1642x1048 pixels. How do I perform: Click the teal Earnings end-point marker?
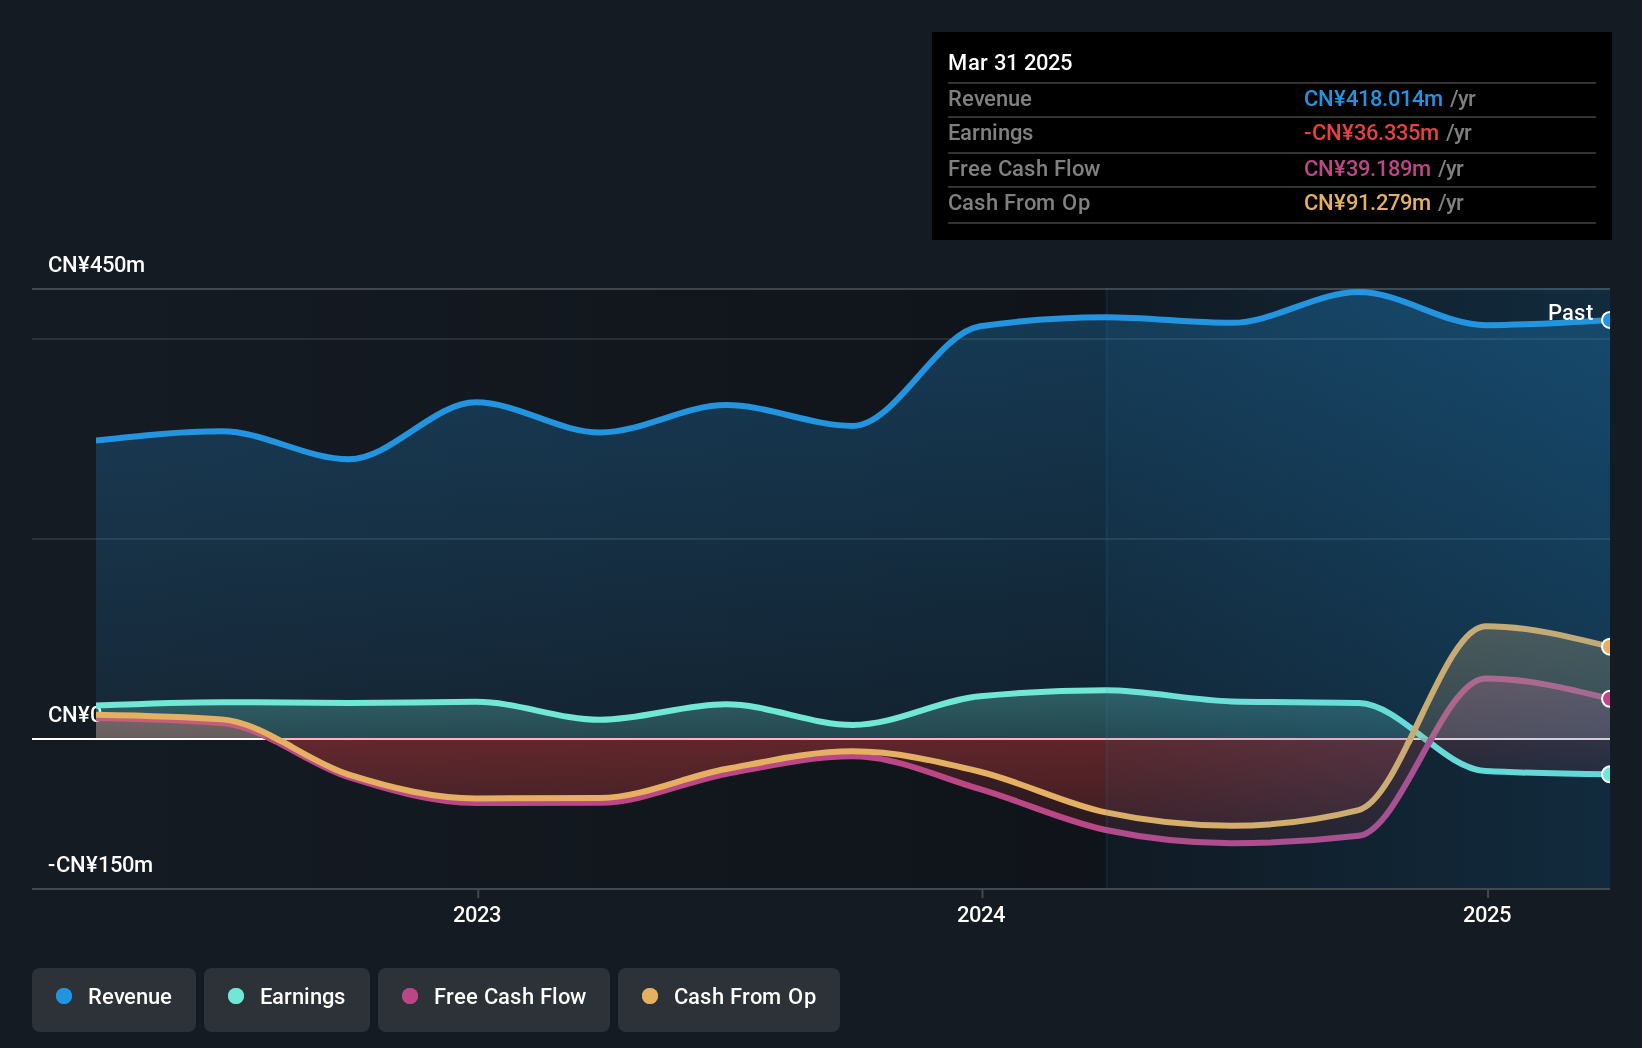(1607, 774)
